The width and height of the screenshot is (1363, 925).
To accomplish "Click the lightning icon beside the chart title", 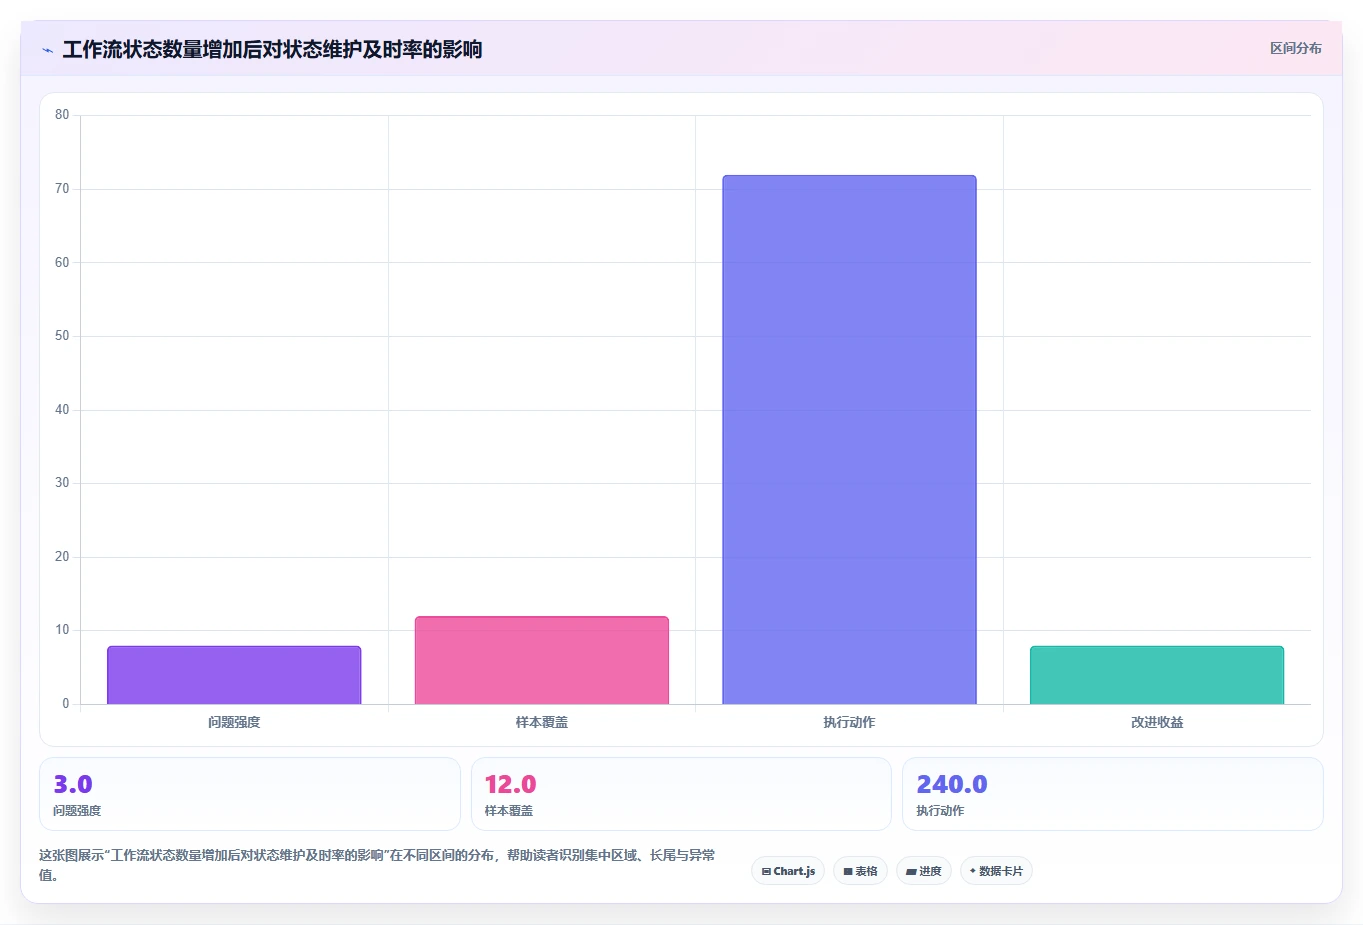I will click(x=47, y=50).
